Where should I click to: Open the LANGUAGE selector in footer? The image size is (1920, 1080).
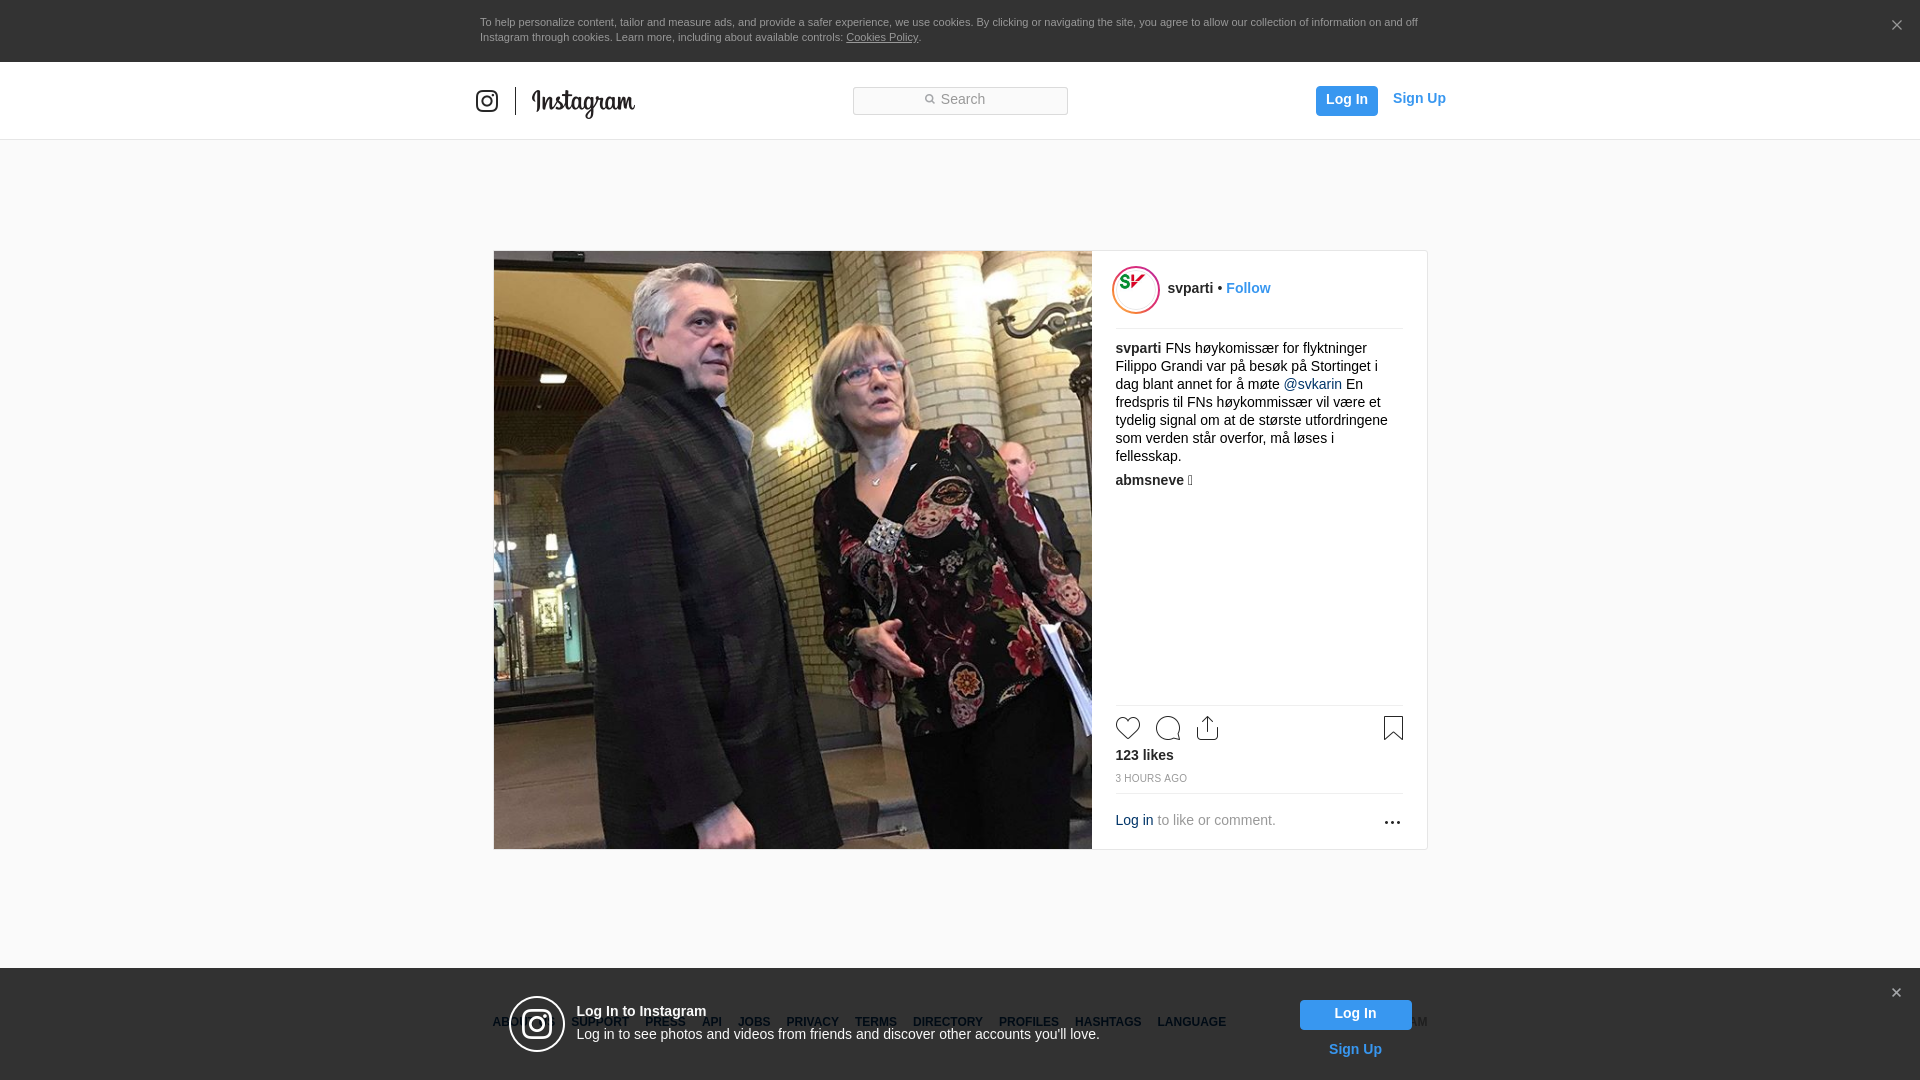tap(1191, 1022)
